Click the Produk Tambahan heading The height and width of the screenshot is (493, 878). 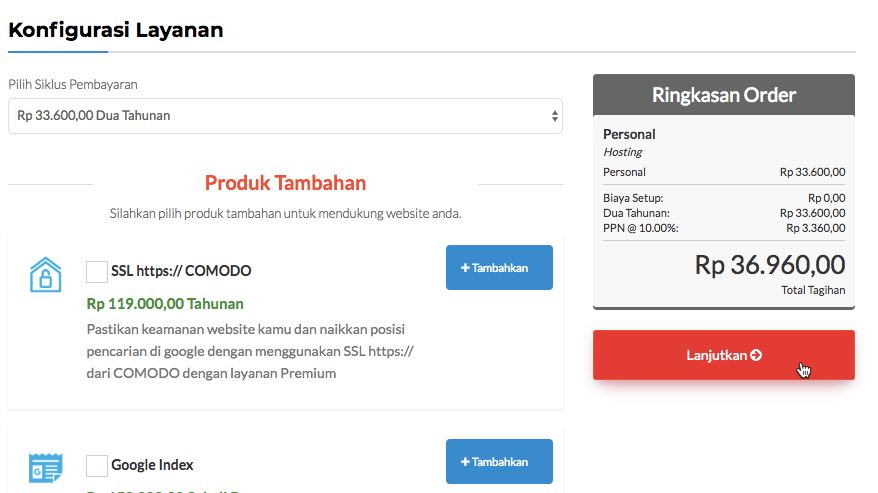click(285, 183)
